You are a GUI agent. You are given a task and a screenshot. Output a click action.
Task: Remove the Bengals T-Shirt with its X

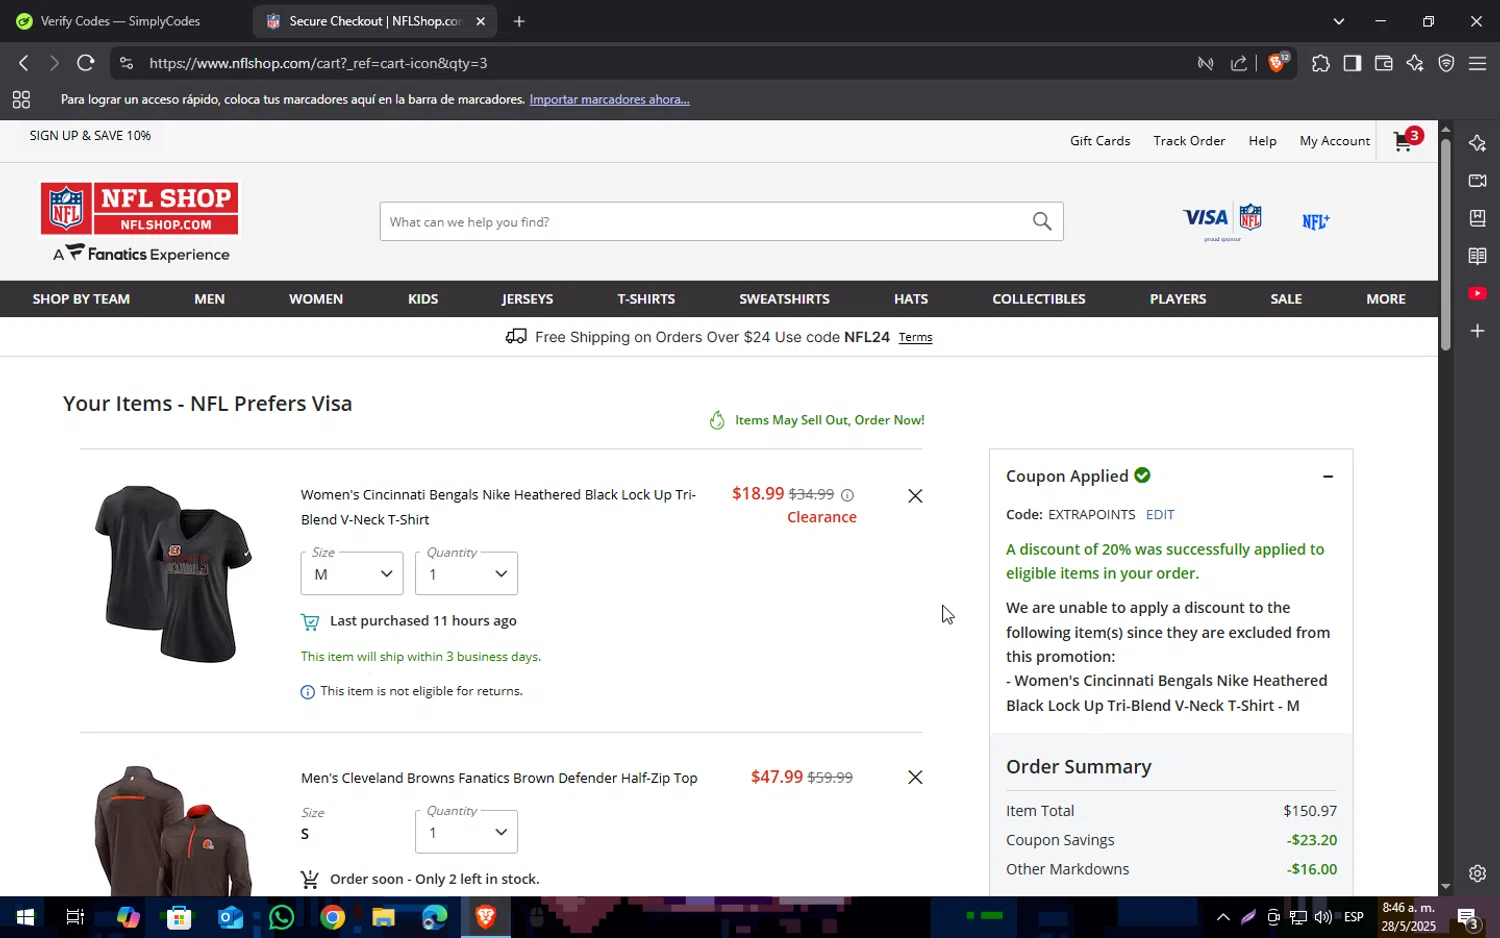(x=915, y=496)
